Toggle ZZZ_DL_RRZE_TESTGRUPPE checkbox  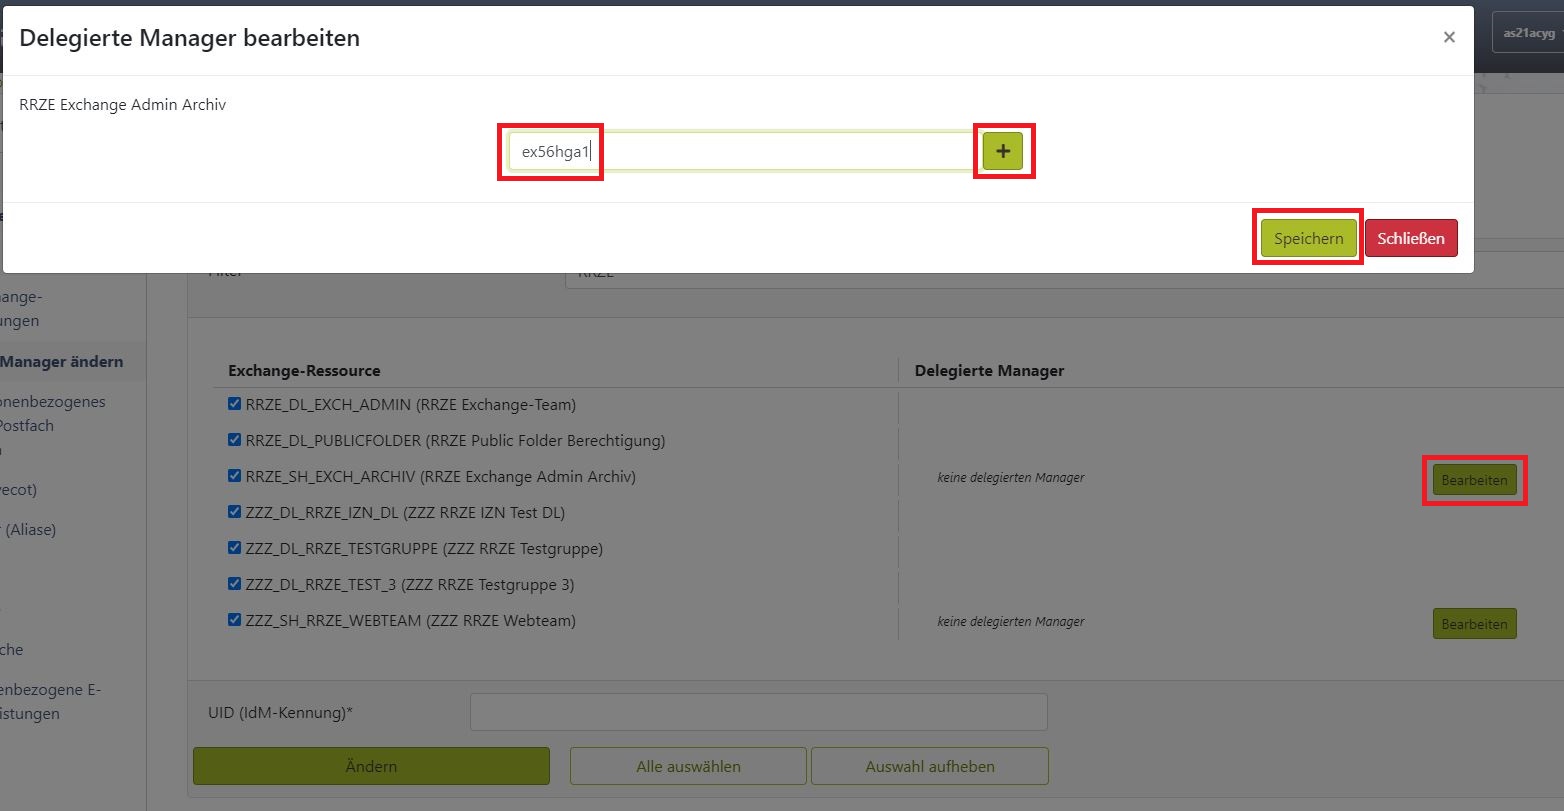[x=235, y=548]
